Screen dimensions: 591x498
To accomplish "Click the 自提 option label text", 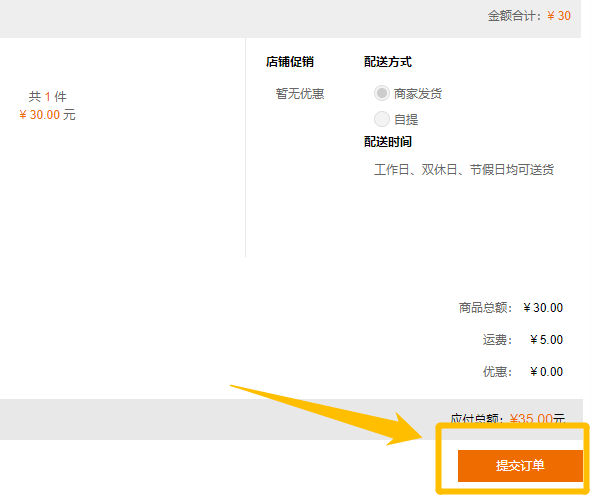I will point(406,120).
